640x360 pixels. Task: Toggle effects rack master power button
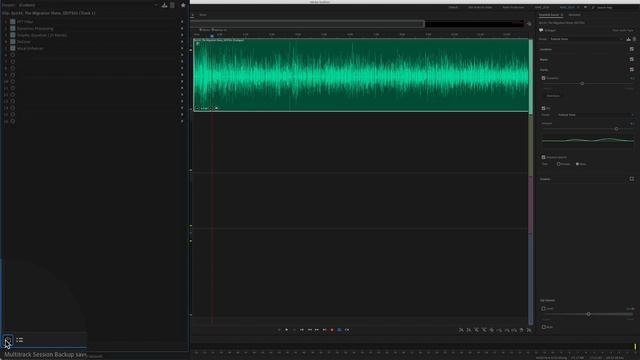pos(8,340)
